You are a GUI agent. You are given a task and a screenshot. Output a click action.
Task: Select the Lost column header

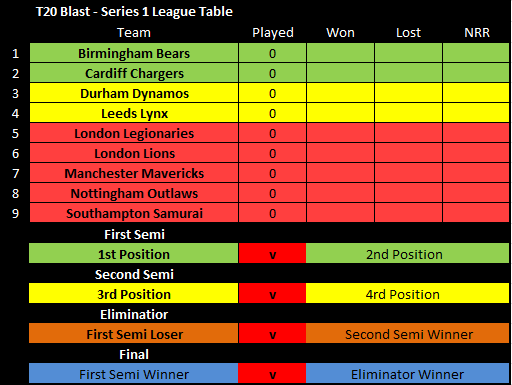pyautogui.click(x=408, y=33)
